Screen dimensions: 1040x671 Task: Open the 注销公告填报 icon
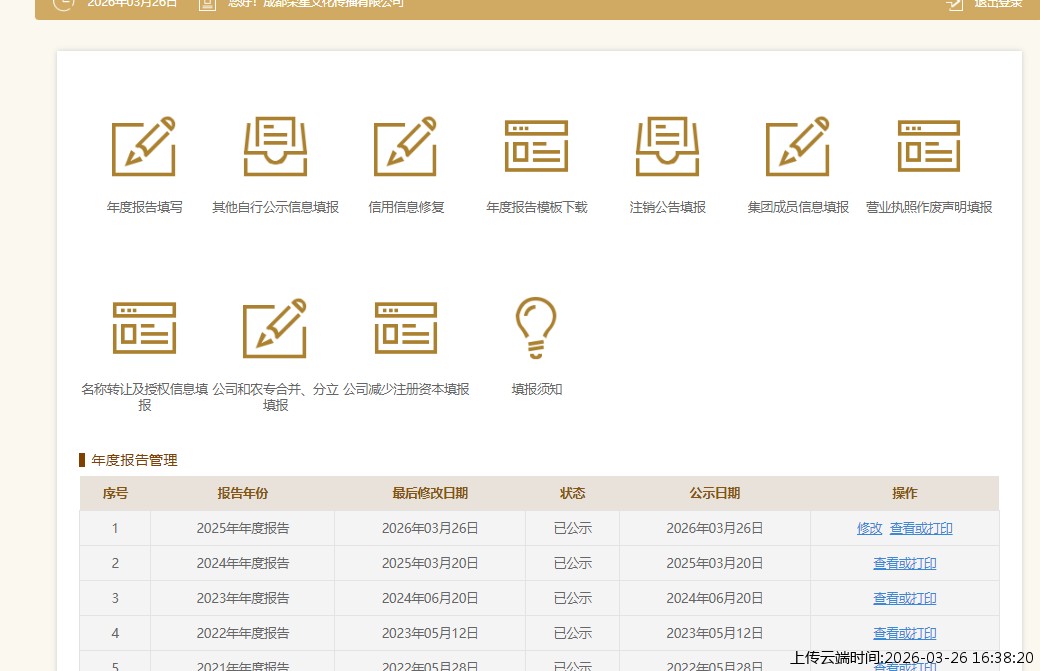click(667, 147)
